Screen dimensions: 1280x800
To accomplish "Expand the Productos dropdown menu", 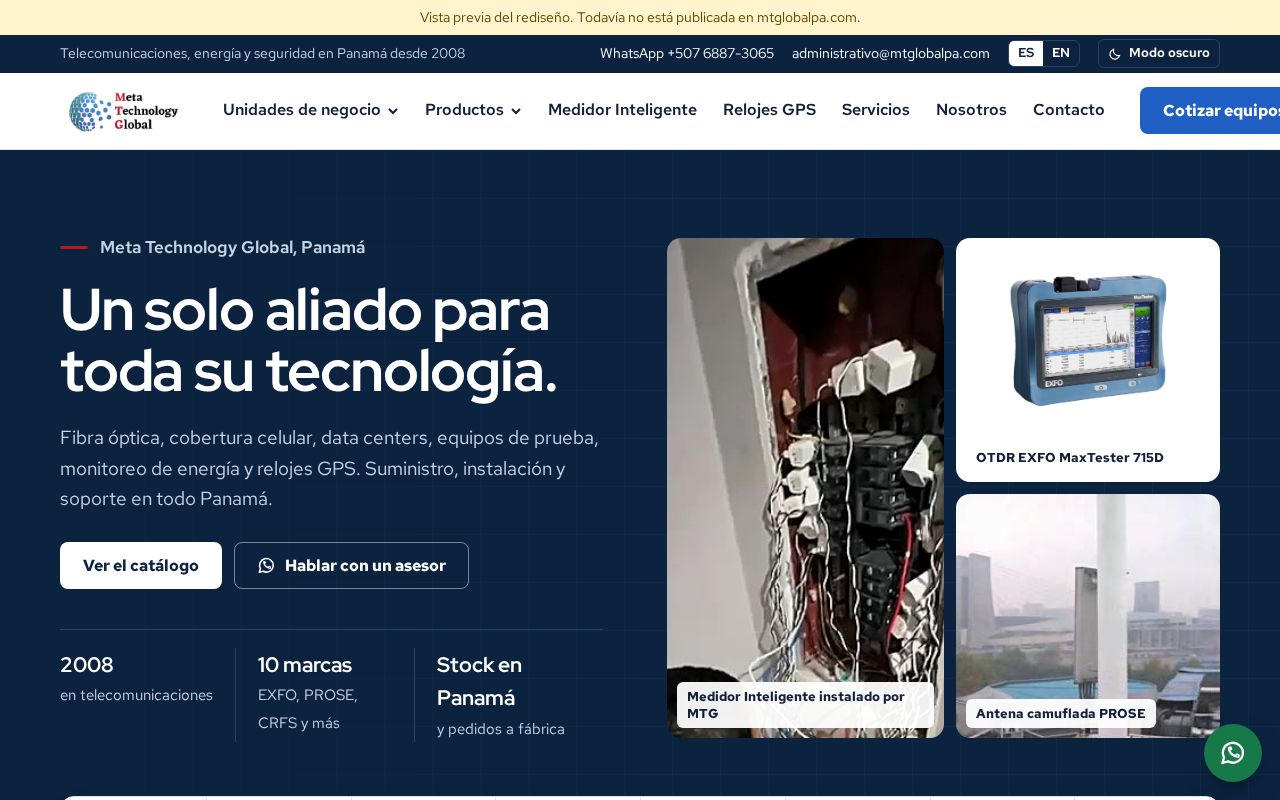I will (473, 110).
